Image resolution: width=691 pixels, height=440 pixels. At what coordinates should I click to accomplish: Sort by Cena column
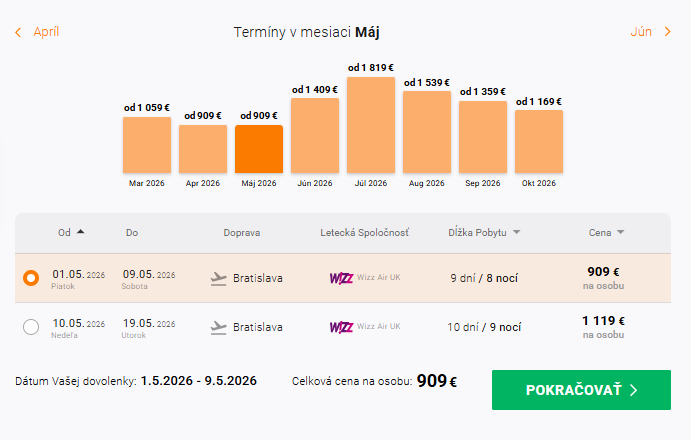click(620, 233)
